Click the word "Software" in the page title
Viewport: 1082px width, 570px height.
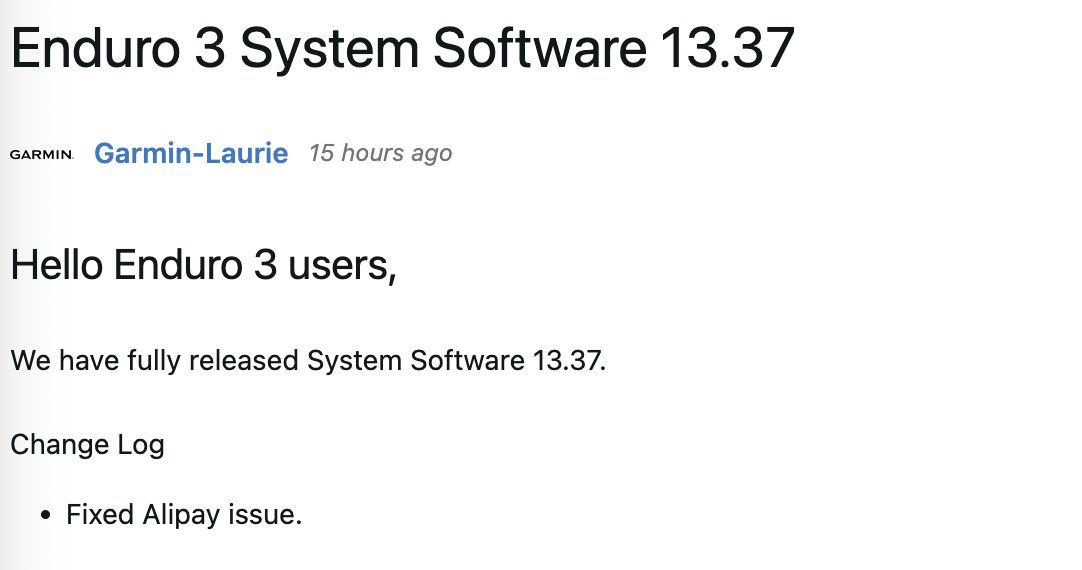tap(540, 48)
